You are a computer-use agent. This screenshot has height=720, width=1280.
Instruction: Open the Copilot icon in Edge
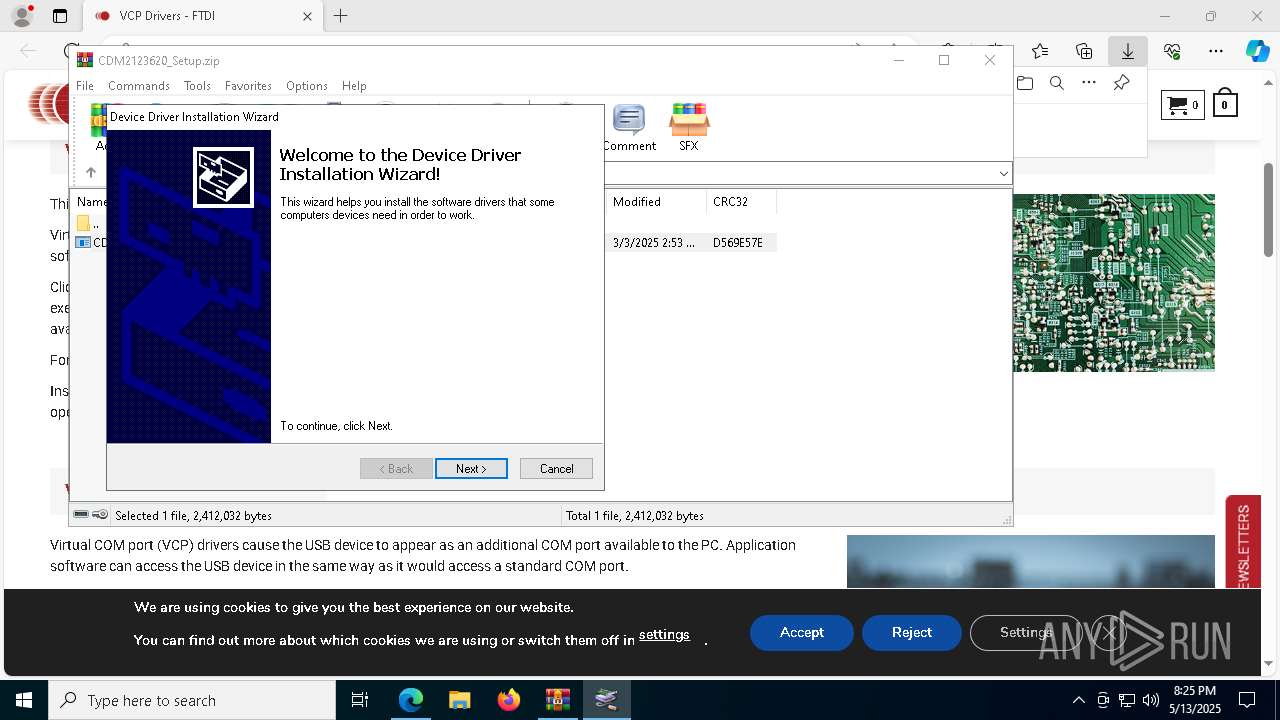[1257, 51]
